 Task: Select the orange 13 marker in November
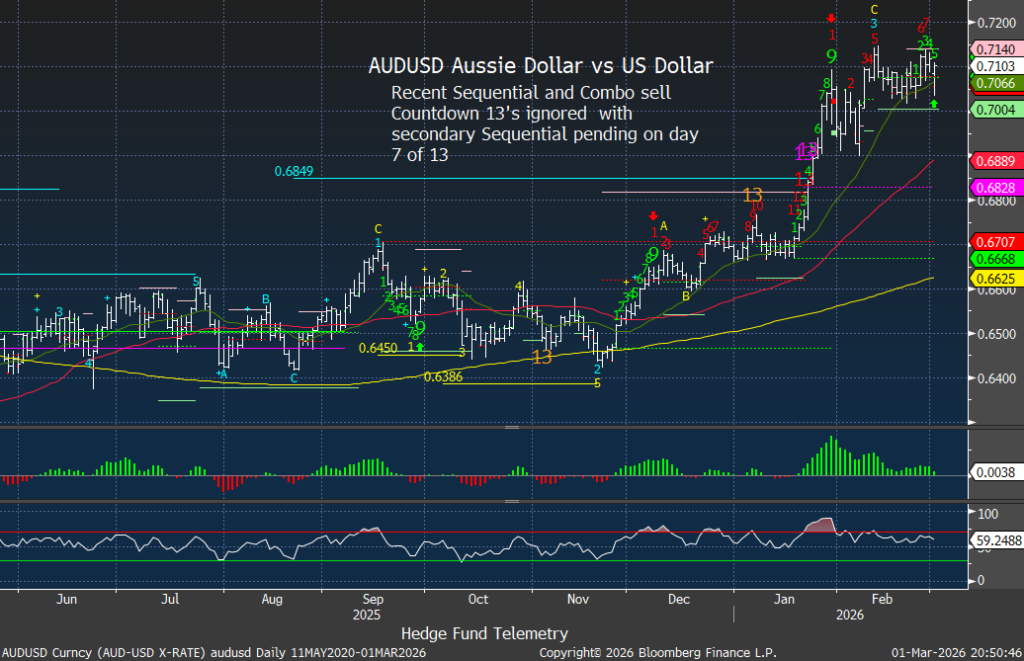pos(542,357)
